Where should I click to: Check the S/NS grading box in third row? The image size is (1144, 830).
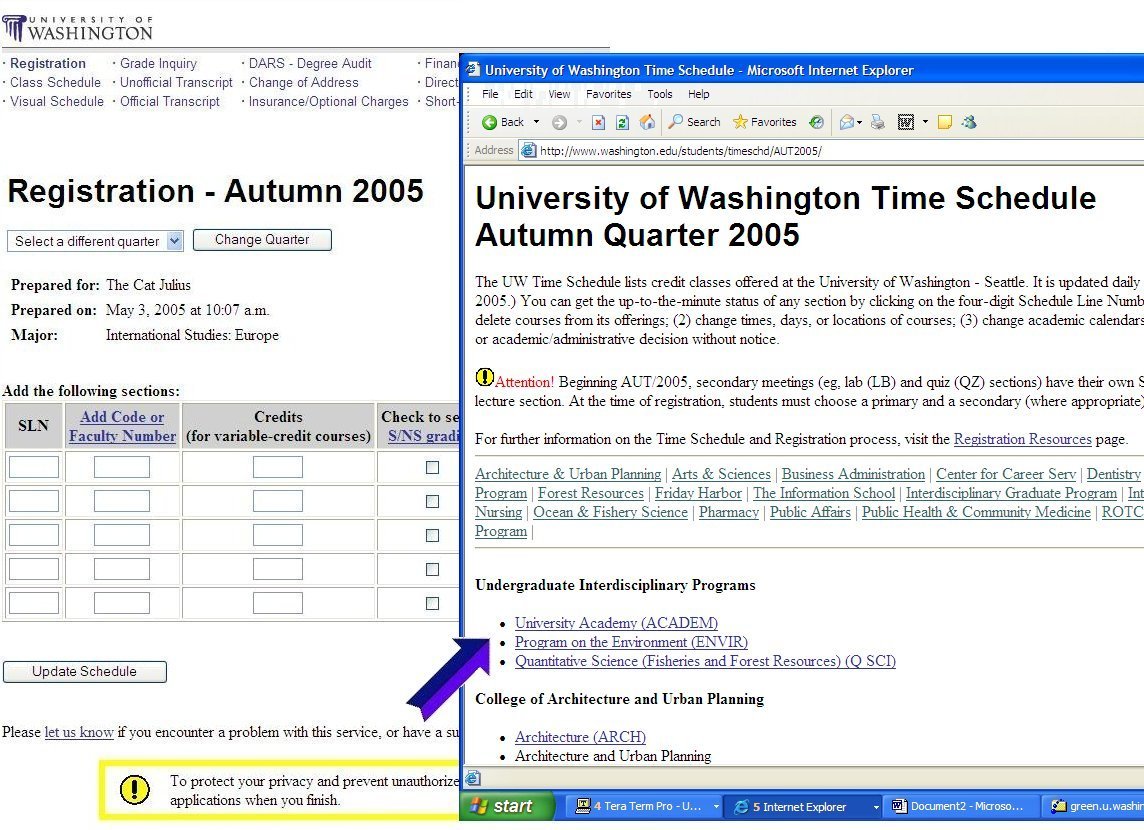click(433, 535)
